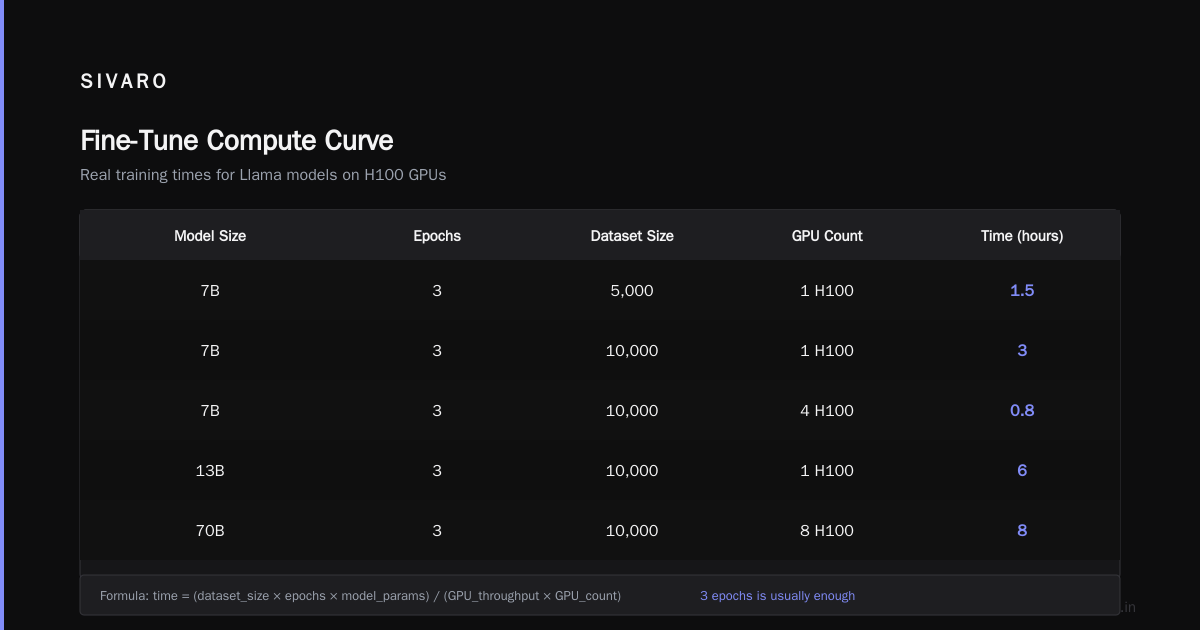Click the "8 H100" GPU count cell
This screenshot has width=1200, height=630.
click(827, 531)
